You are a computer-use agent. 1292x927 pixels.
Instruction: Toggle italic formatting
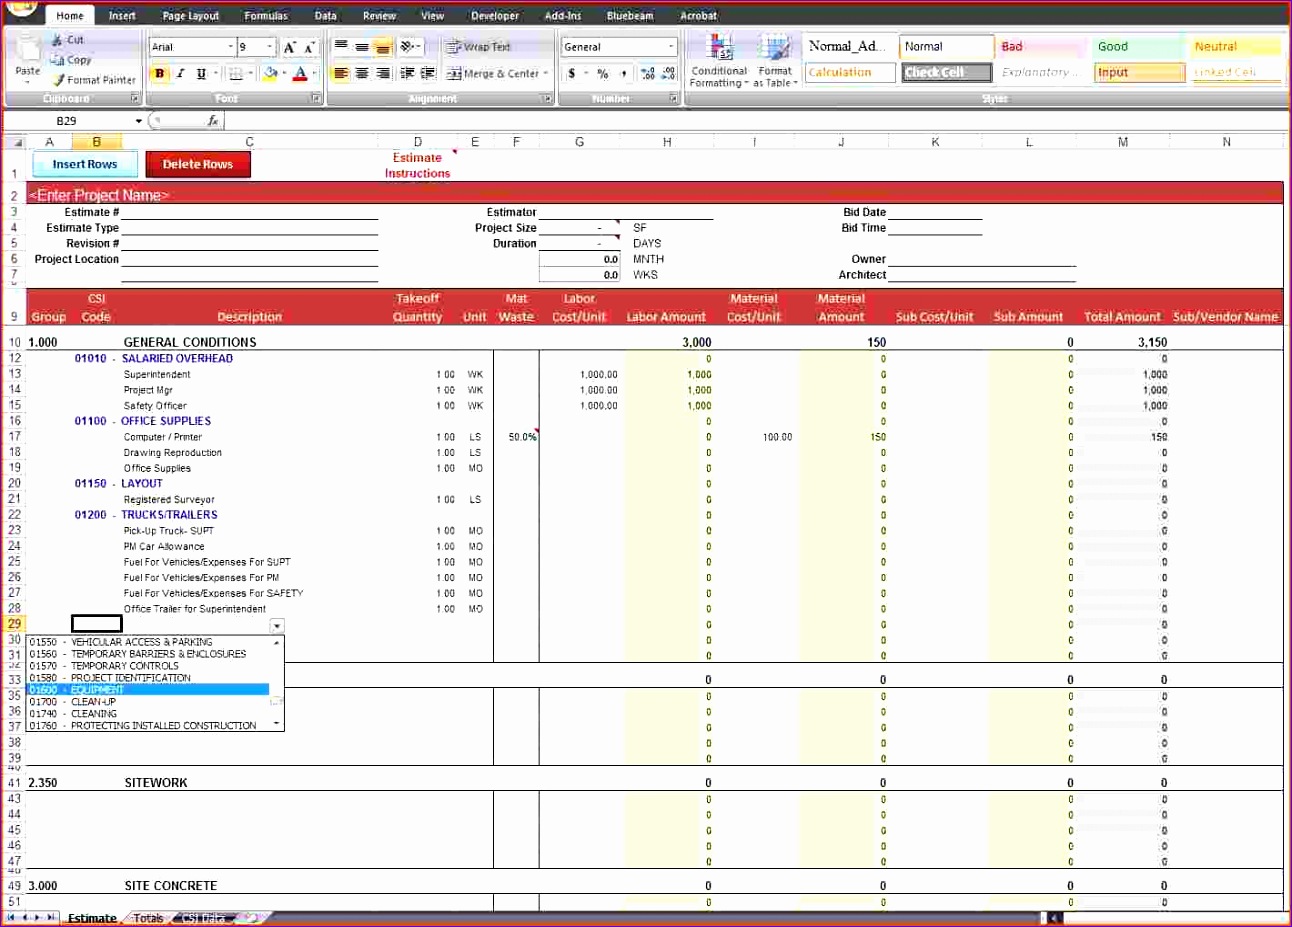click(x=182, y=73)
